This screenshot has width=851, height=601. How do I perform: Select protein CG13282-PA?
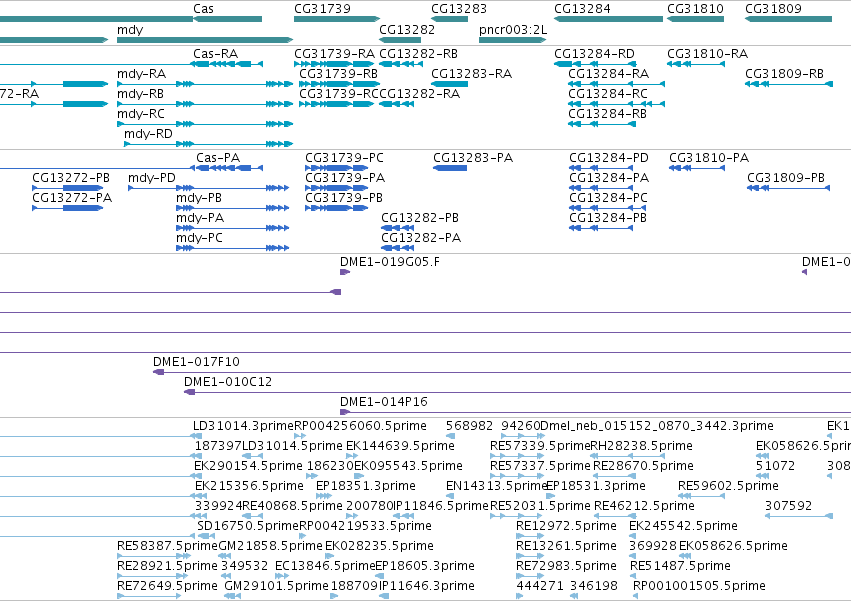coord(421,238)
